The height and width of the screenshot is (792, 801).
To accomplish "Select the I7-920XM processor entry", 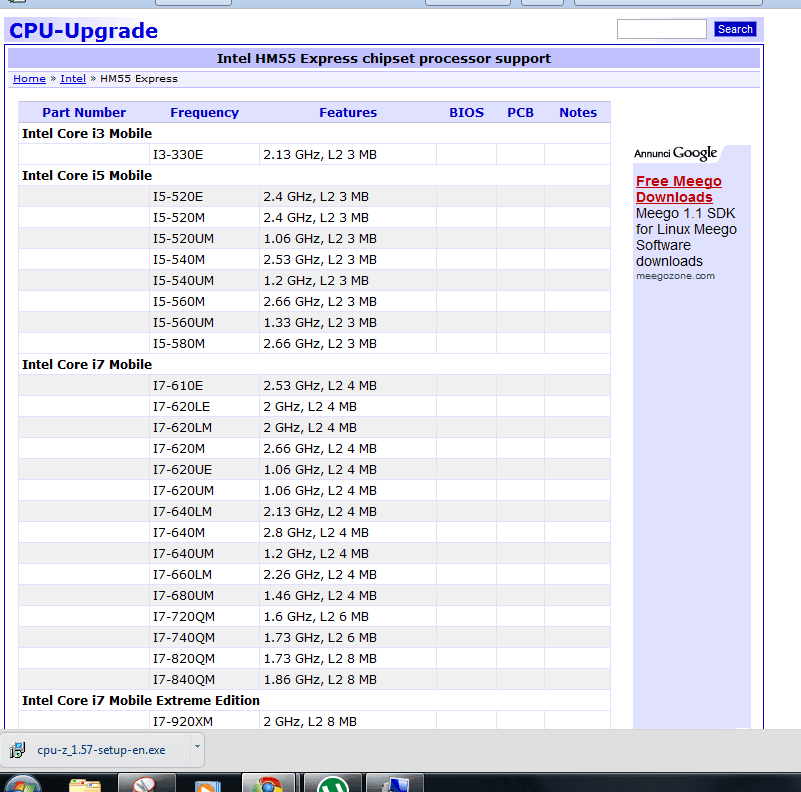I will tap(183, 721).
